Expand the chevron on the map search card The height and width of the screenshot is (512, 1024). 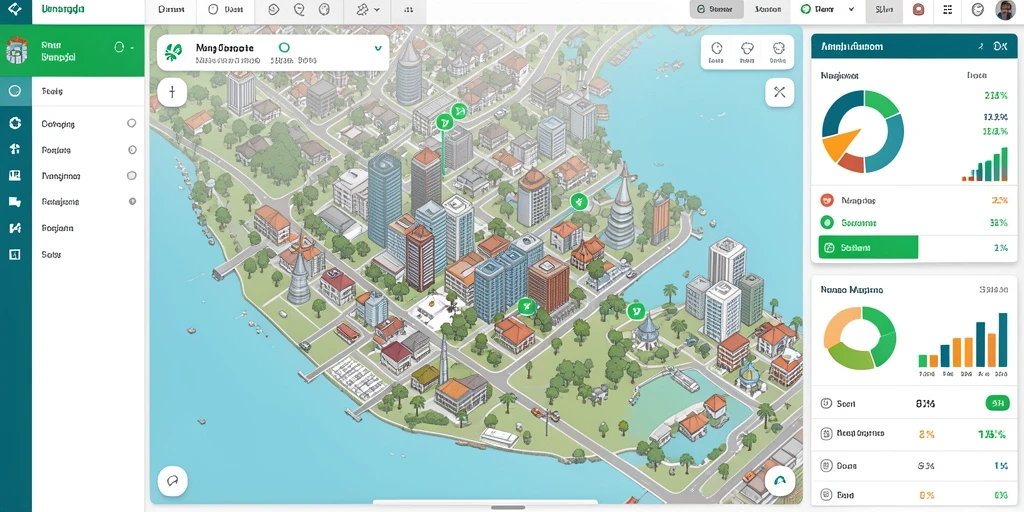coord(377,48)
